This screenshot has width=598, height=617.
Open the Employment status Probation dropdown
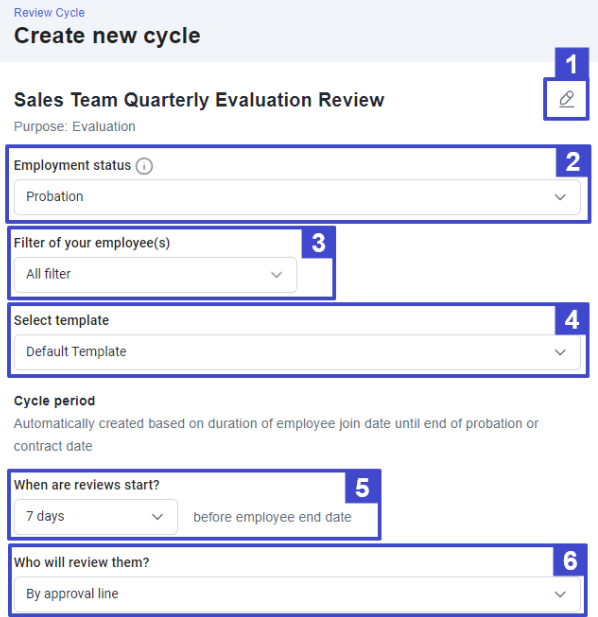point(297,197)
